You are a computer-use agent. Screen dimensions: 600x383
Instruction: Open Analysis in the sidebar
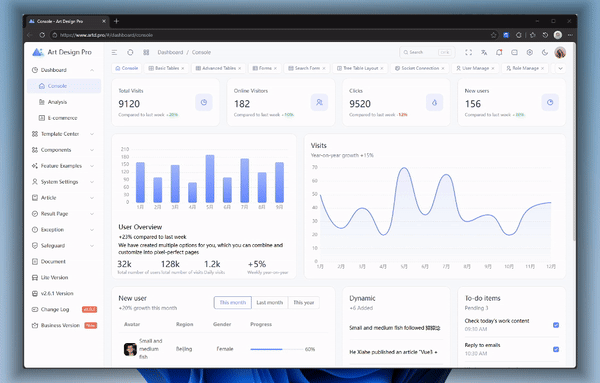(x=64, y=102)
